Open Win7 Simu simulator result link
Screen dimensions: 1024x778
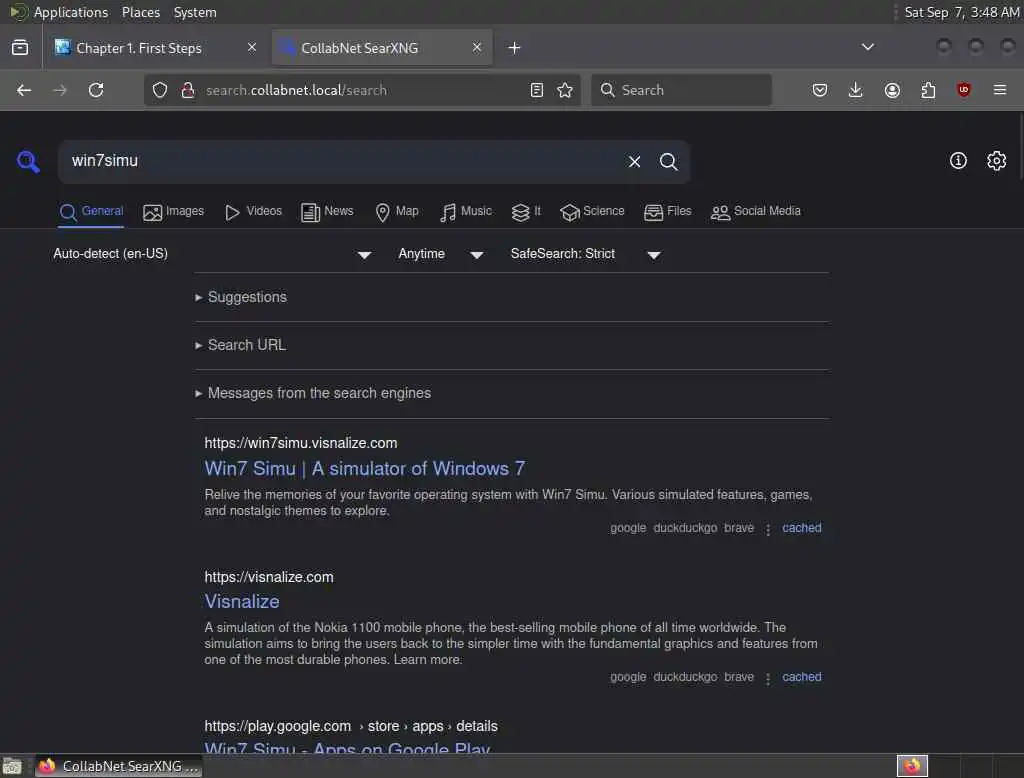point(364,468)
